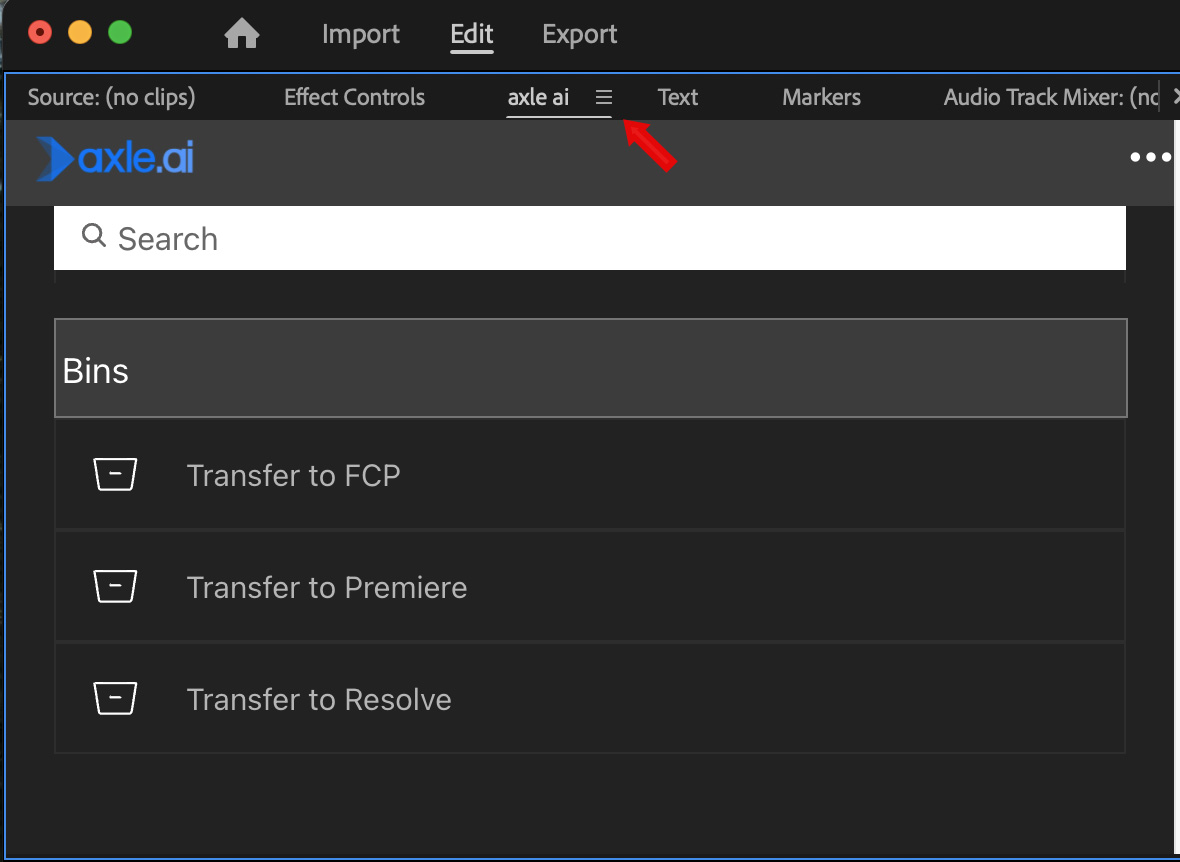The height and width of the screenshot is (862, 1180).
Task: Select the Transfer to Resolve bin icon
Action: [x=115, y=698]
